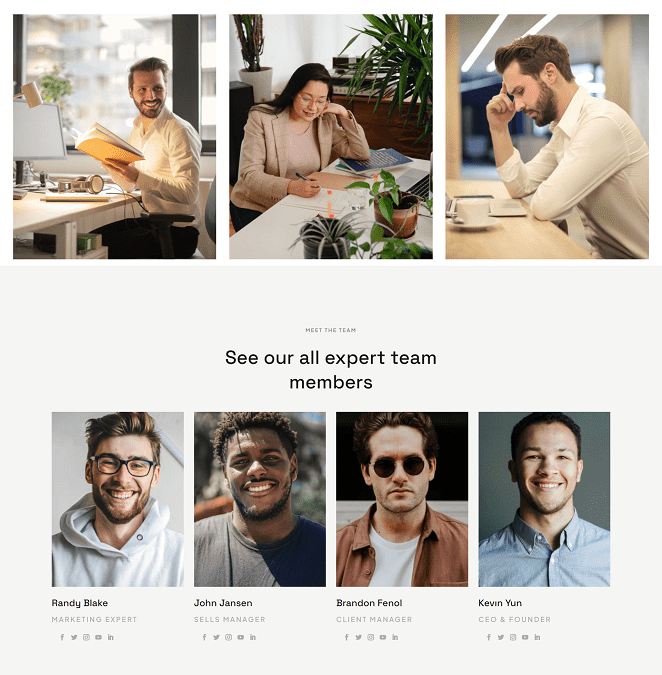The image size is (662, 675).
Task: Open Brandon Fenol's LinkedIn icon
Action: (395, 637)
